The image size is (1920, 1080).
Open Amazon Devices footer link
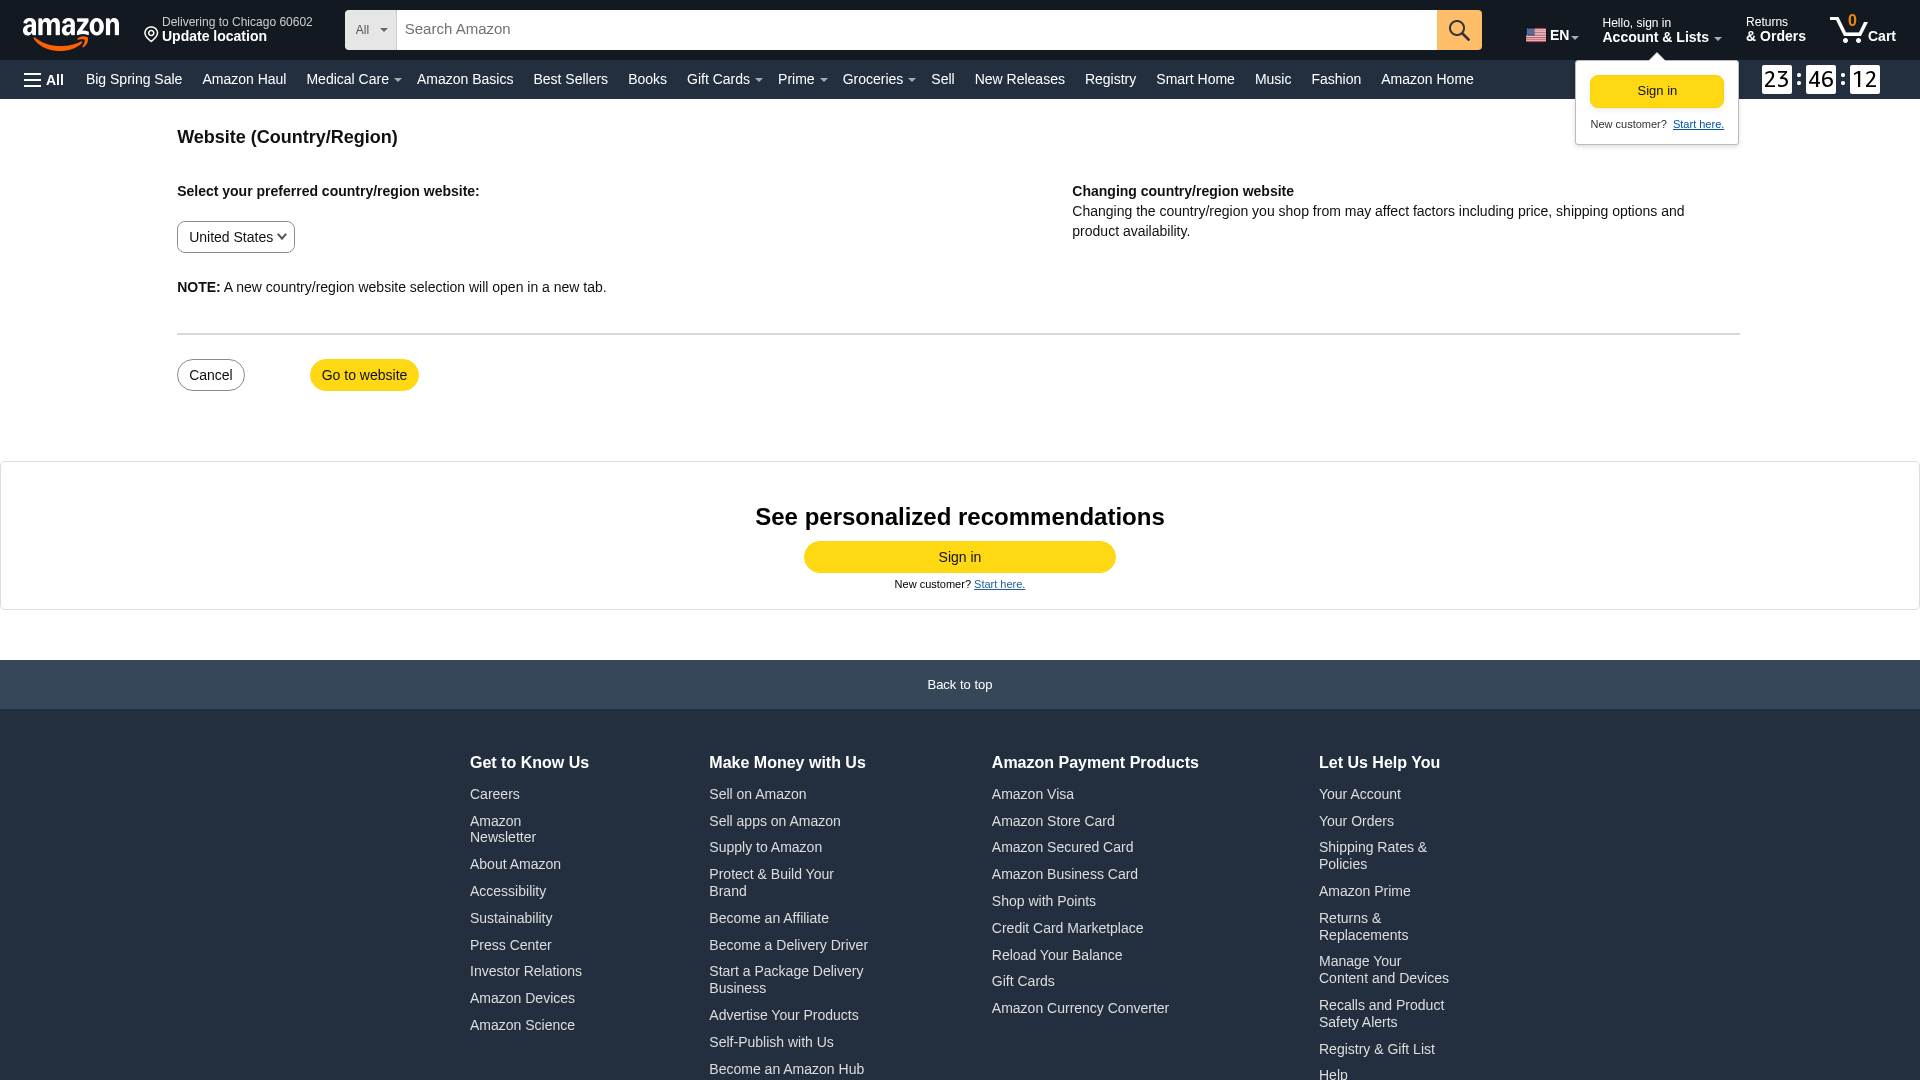click(522, 998)
